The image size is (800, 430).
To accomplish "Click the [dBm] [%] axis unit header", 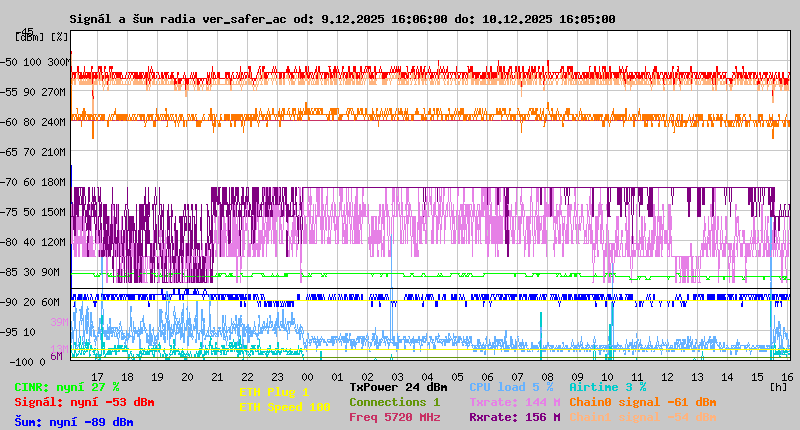I will click(x=42, y=36).
